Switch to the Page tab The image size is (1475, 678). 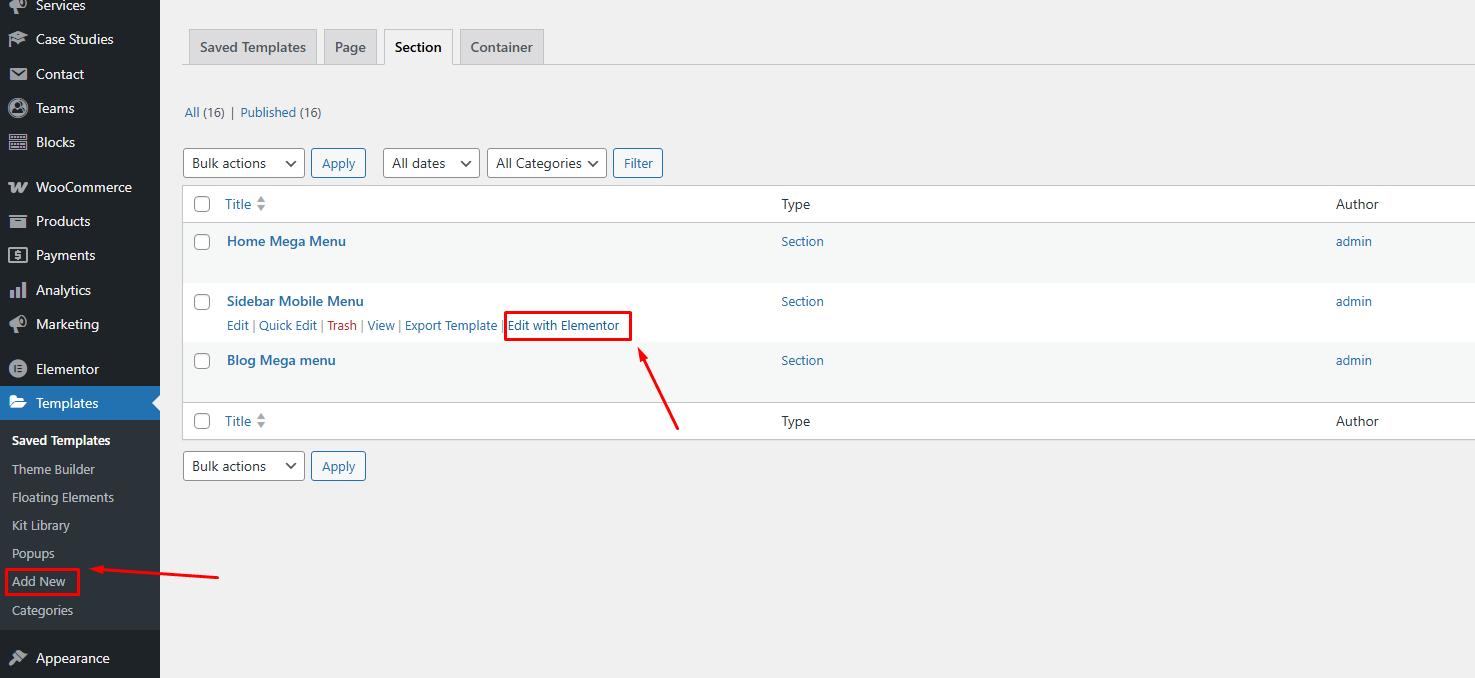(x=350, y=47)
